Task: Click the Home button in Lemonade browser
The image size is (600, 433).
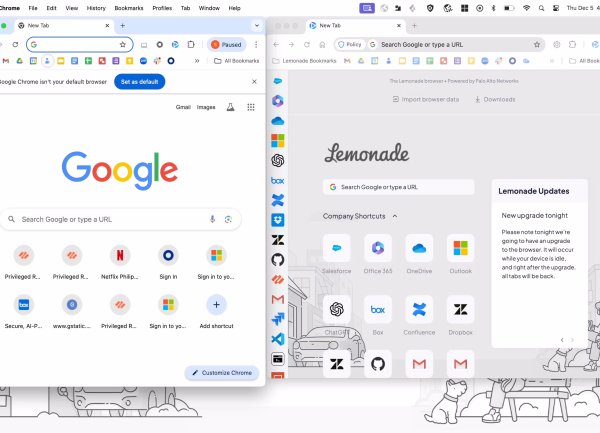Action: tap(322, 45)
